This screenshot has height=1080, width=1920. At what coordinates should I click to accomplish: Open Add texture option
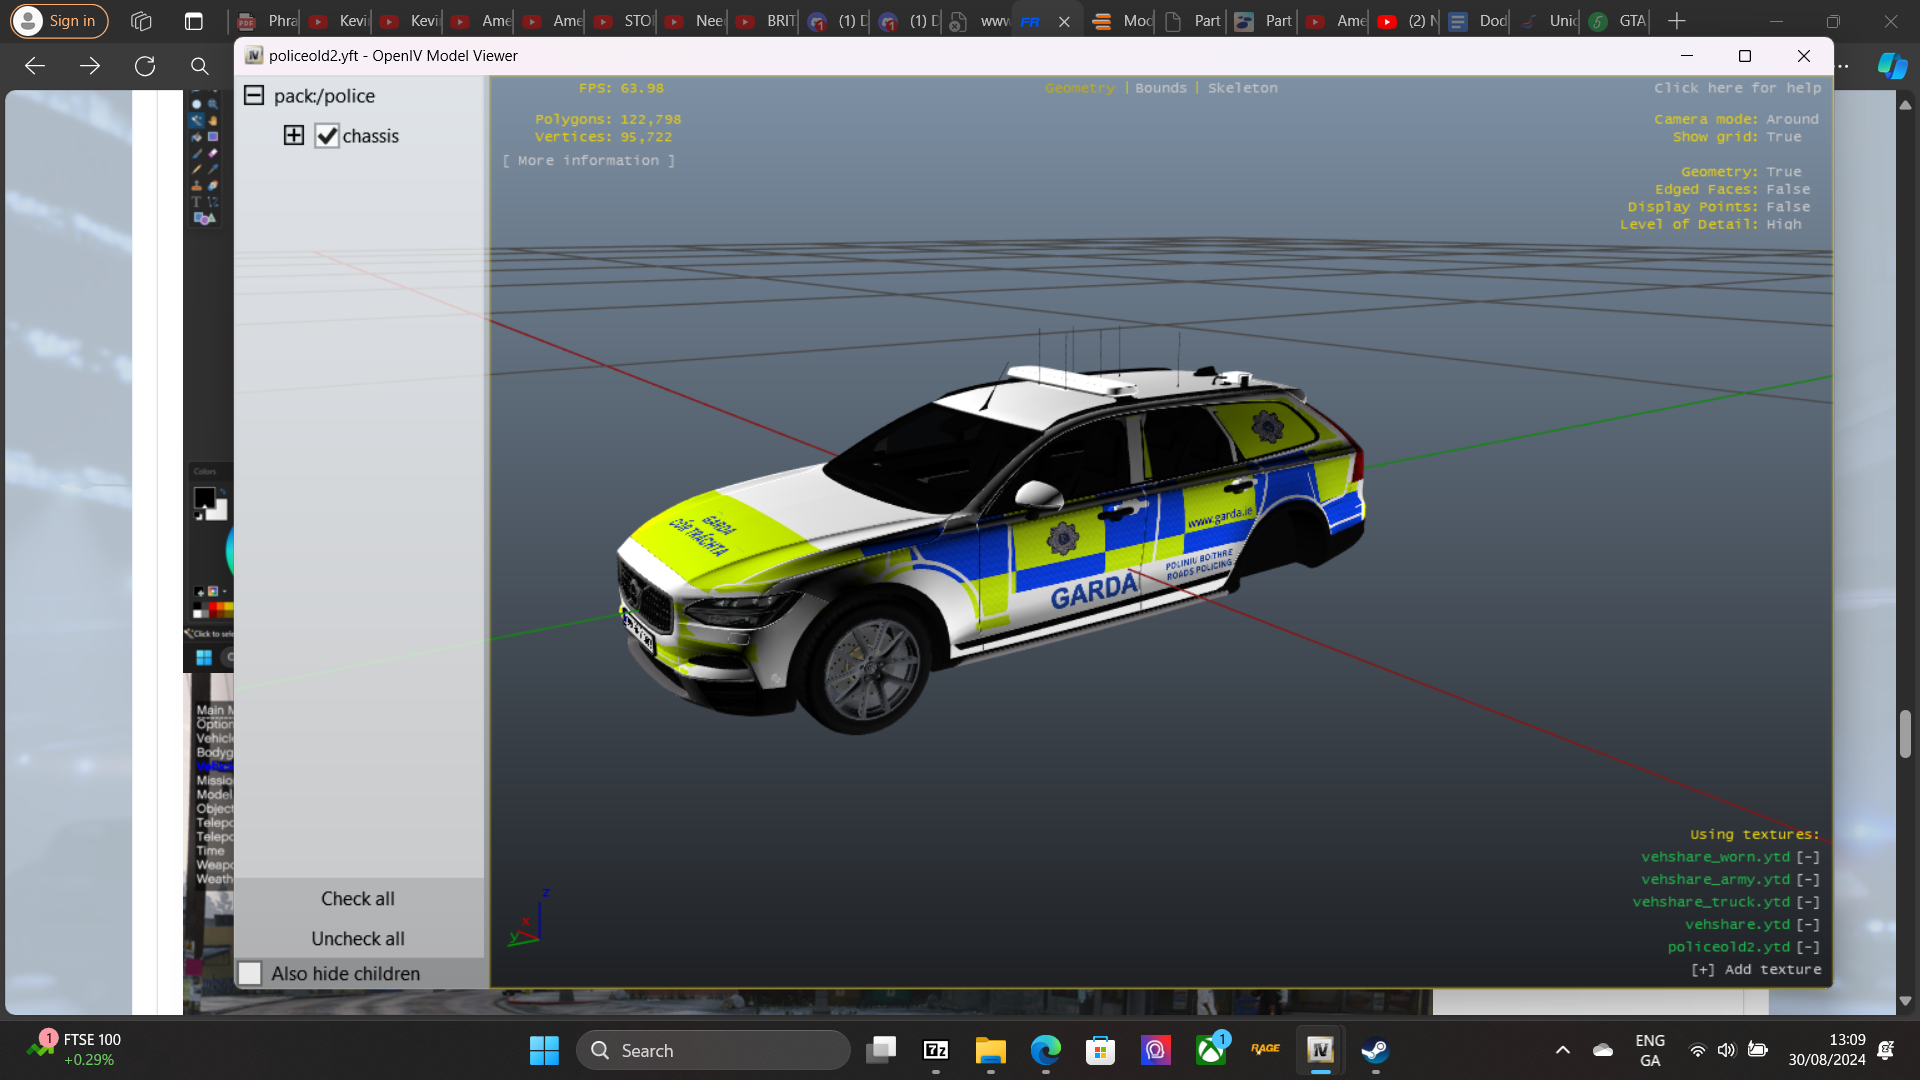(1756, 969)
